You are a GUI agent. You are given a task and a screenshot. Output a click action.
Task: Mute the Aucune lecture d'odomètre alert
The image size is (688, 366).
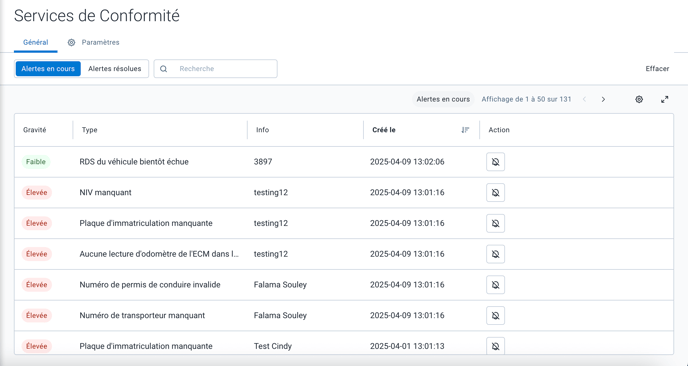495,254
